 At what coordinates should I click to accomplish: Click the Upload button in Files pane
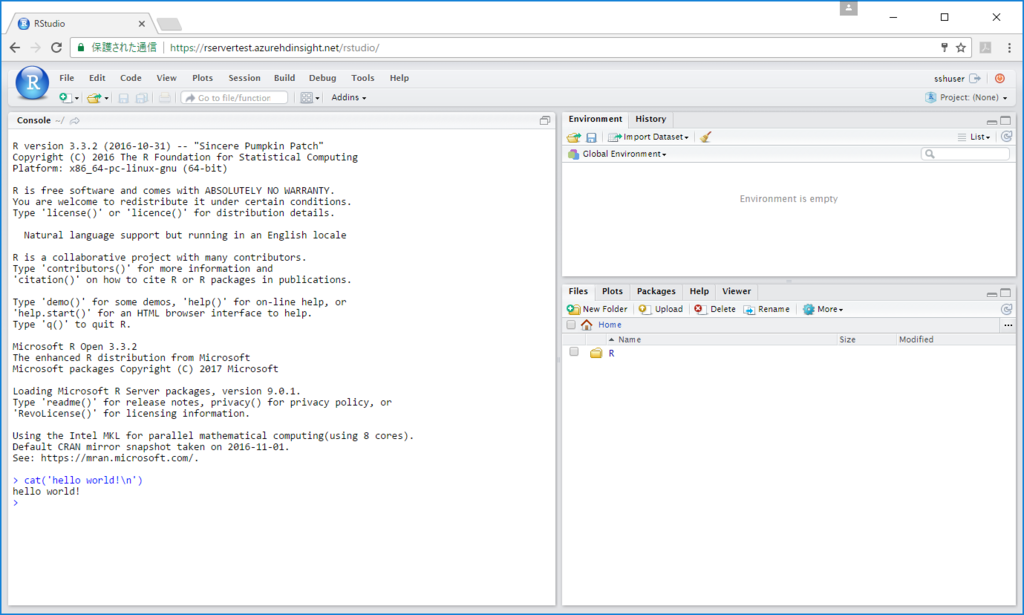point(660,309)
